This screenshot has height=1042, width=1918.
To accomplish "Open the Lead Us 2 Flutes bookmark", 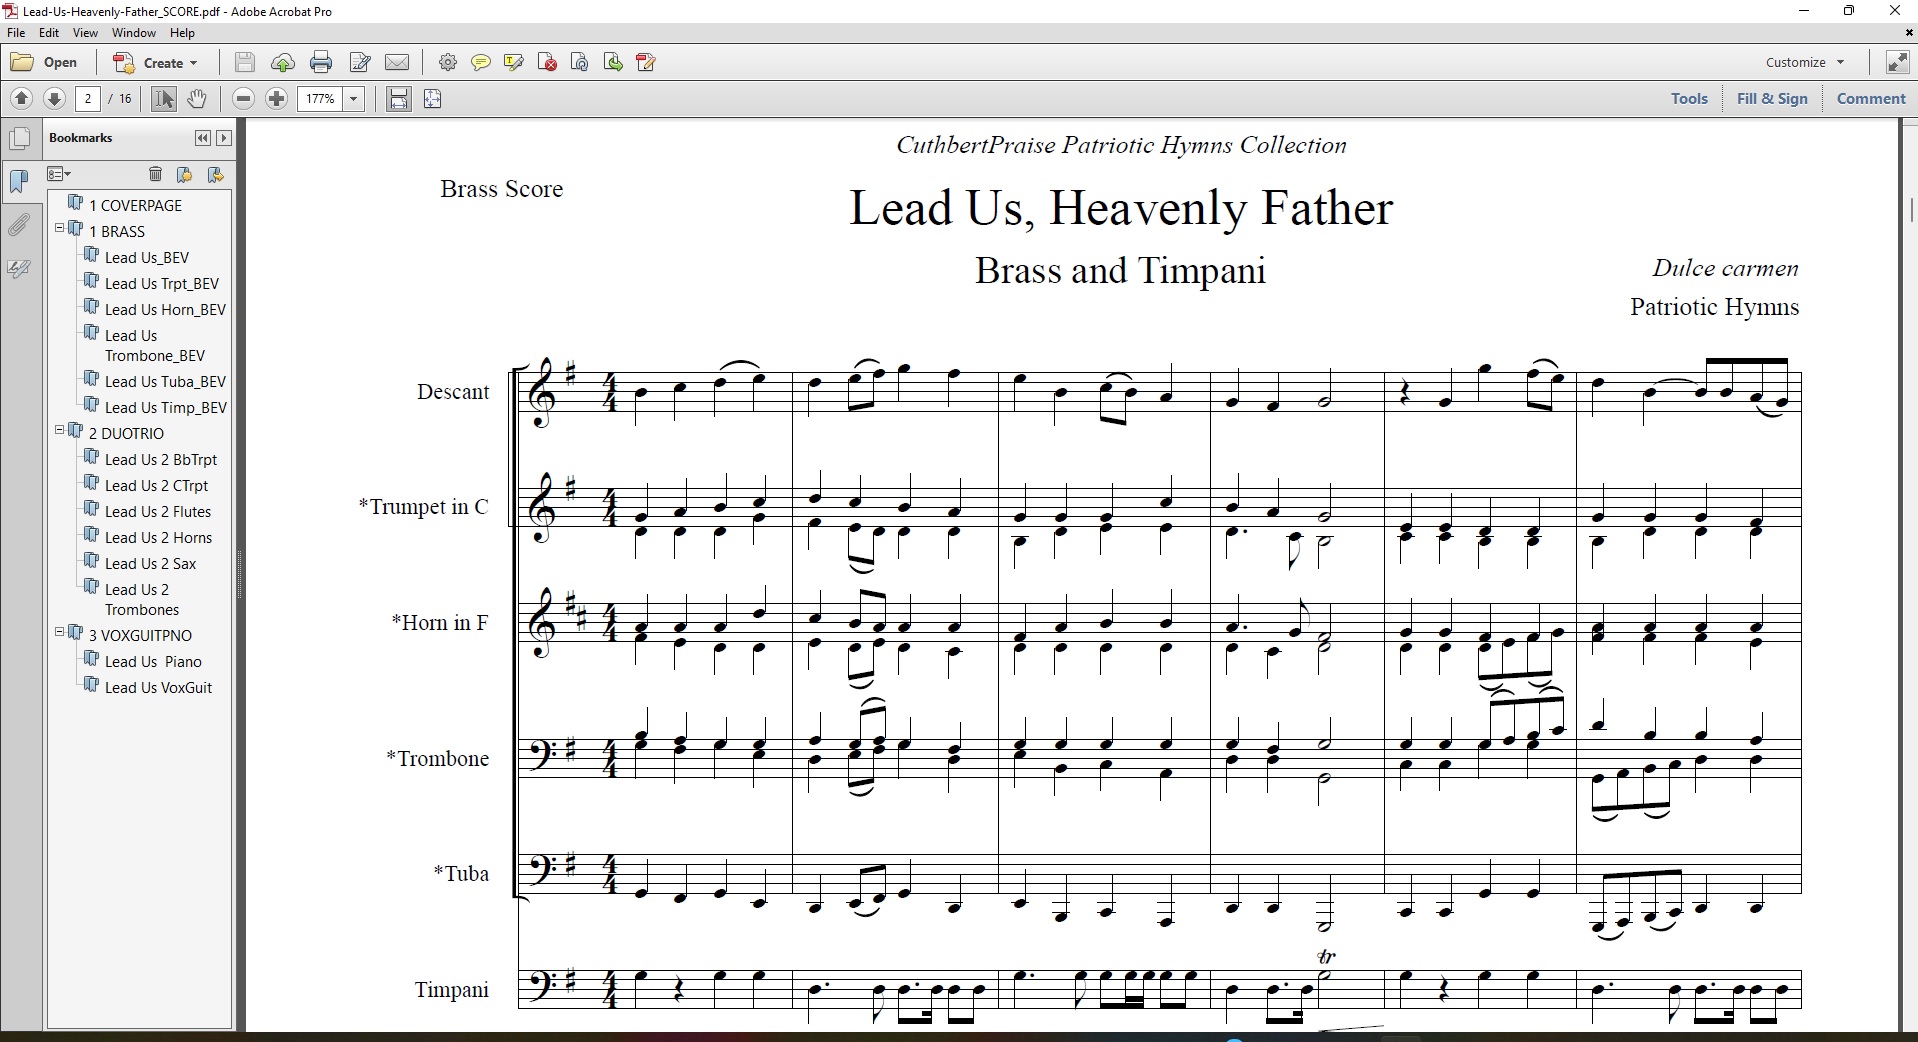I will (158, 512).
